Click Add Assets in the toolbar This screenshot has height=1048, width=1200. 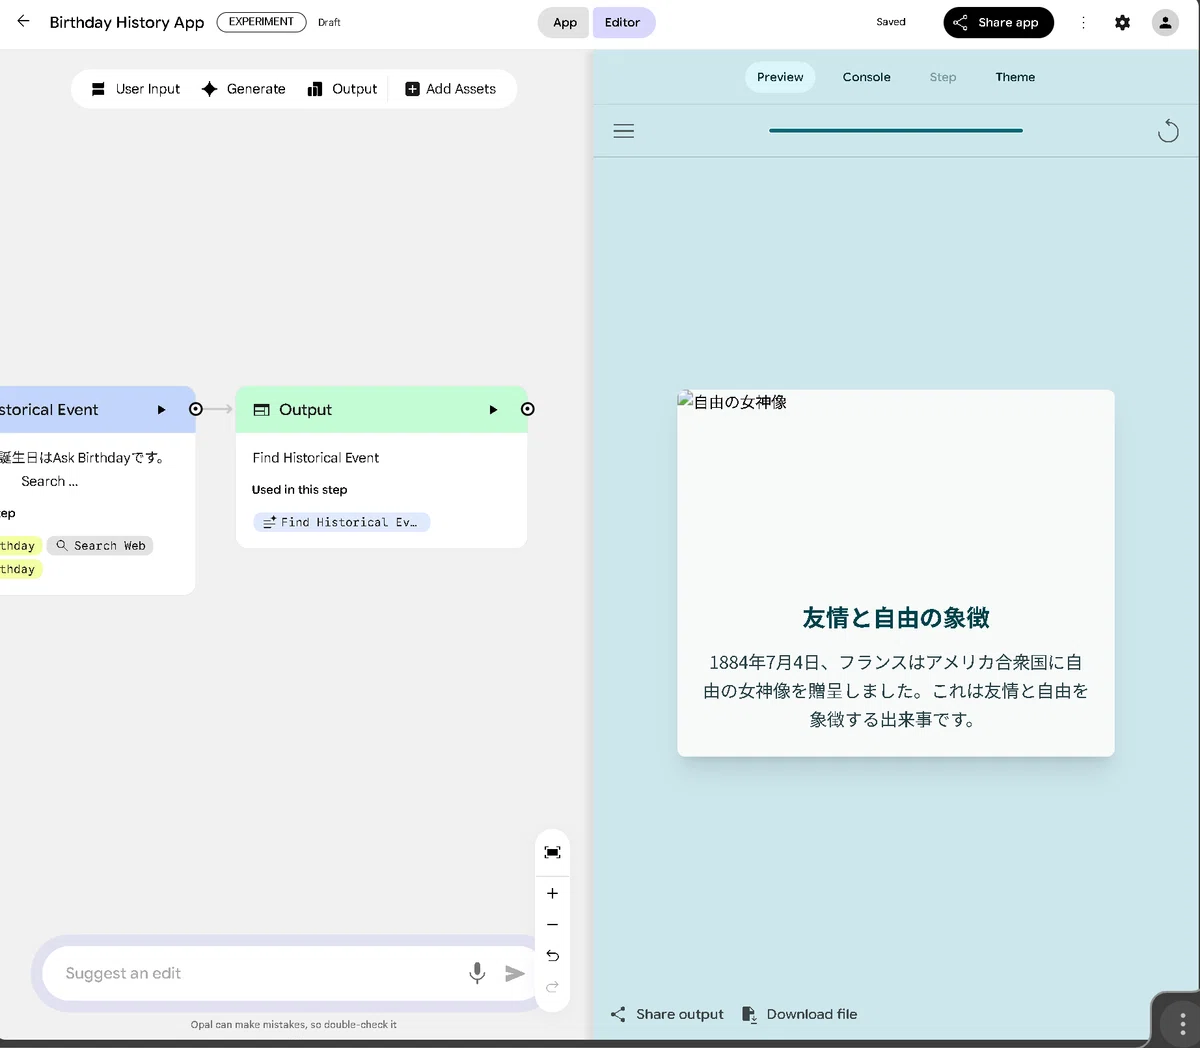[x=450, y=89]
